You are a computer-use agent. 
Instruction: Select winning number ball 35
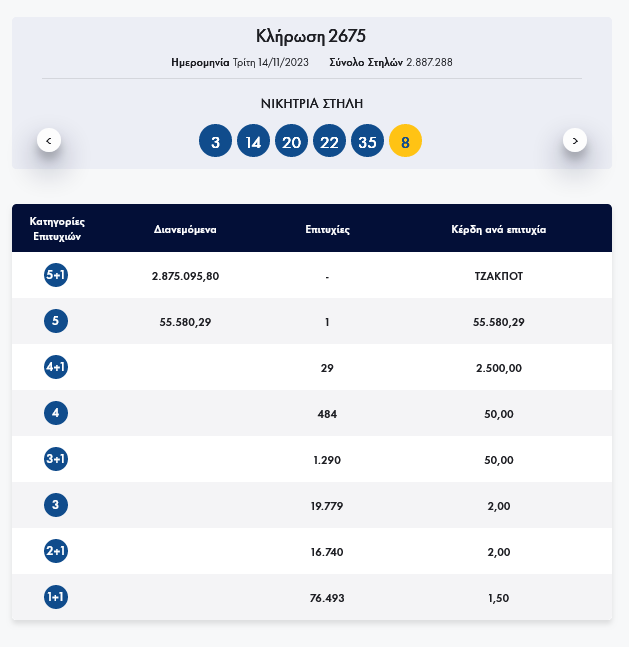(x=367, y=141)
